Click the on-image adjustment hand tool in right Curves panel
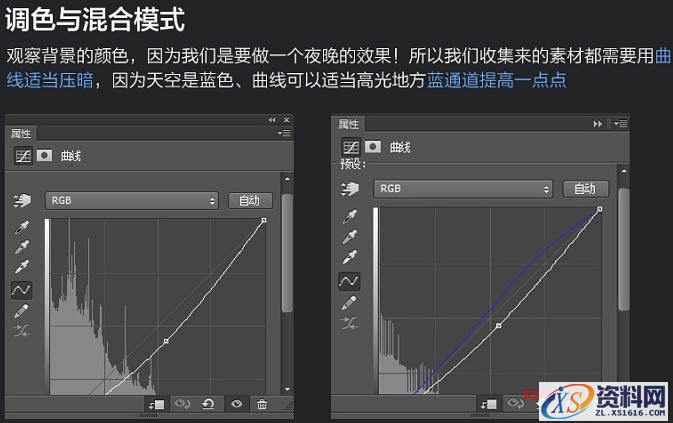This screenshot has height=423, width=673. coord(350,188)
